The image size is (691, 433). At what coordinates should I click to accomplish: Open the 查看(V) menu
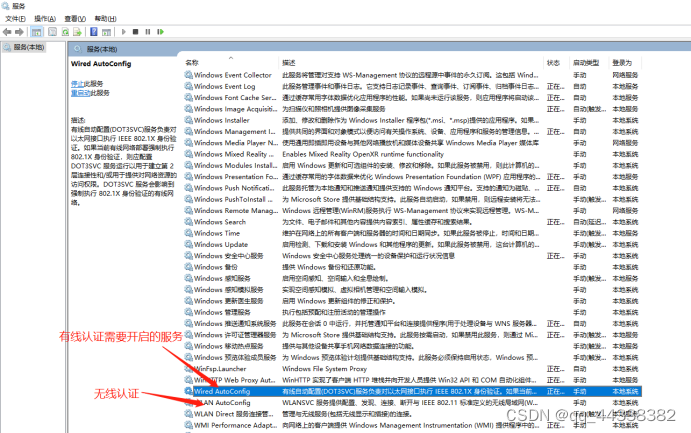[75, 19]
